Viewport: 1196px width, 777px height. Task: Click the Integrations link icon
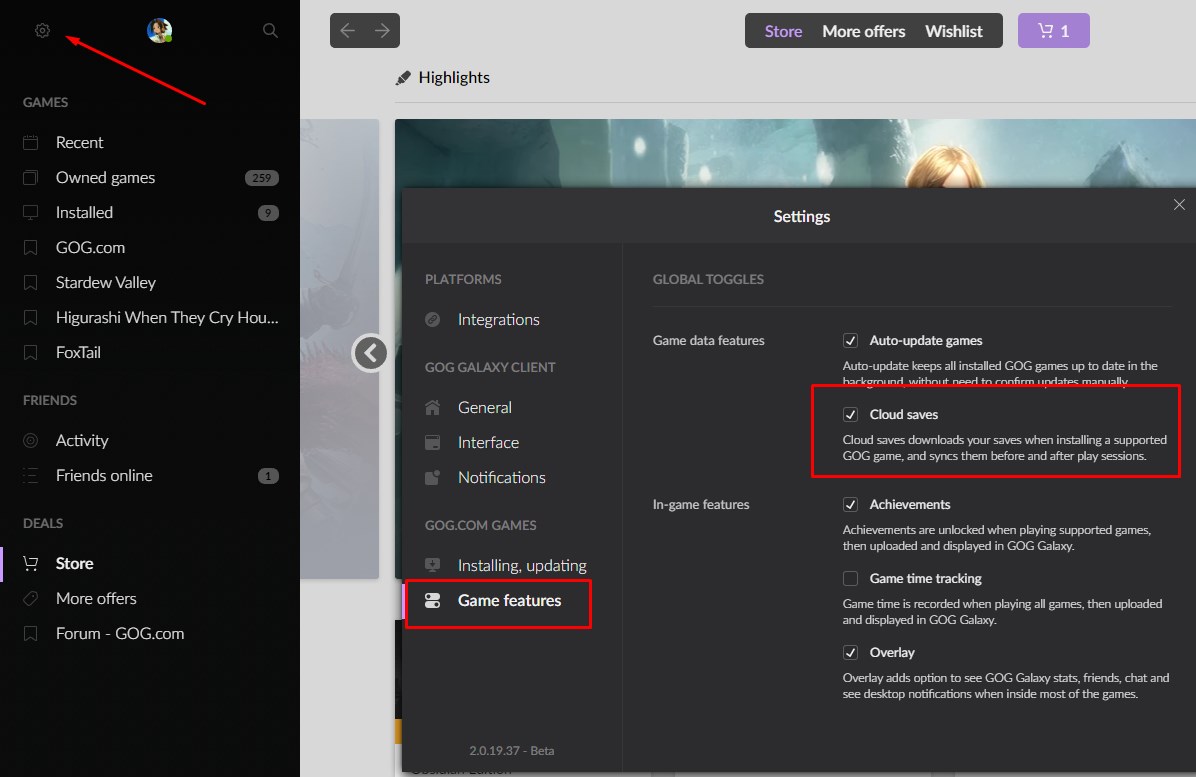click(x=432, y=319)
